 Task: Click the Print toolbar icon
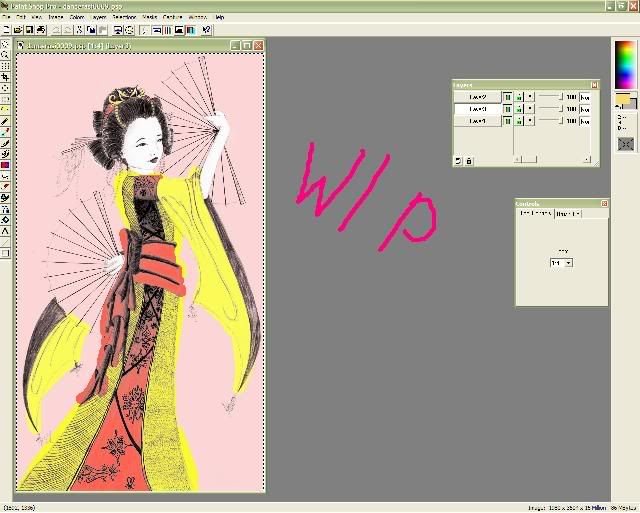click(x=41, y=30)
